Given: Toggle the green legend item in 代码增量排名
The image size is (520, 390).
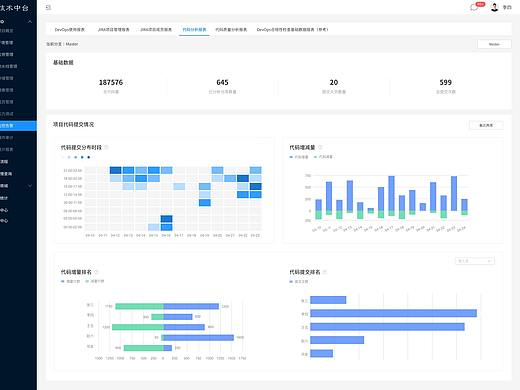Looking at the screenshot, I should (95, 281).
